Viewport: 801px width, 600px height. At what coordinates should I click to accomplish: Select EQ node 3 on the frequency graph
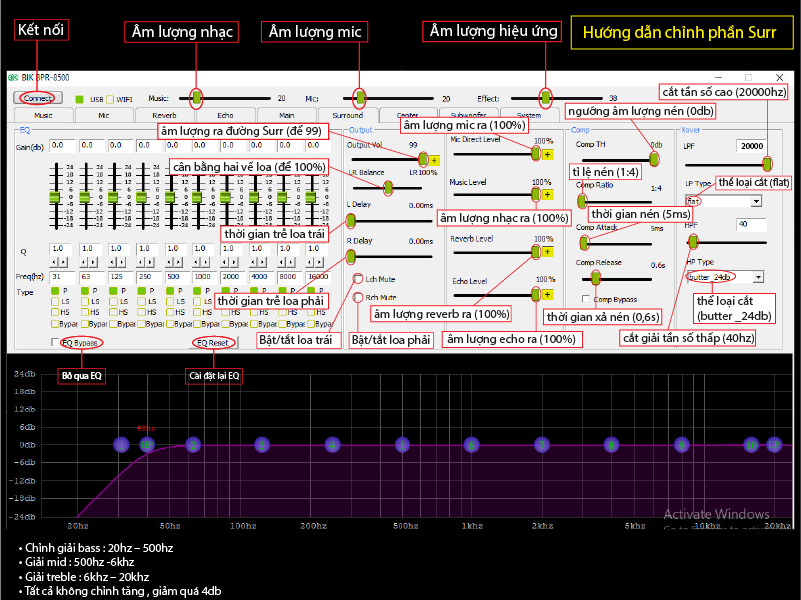(262, 445)
